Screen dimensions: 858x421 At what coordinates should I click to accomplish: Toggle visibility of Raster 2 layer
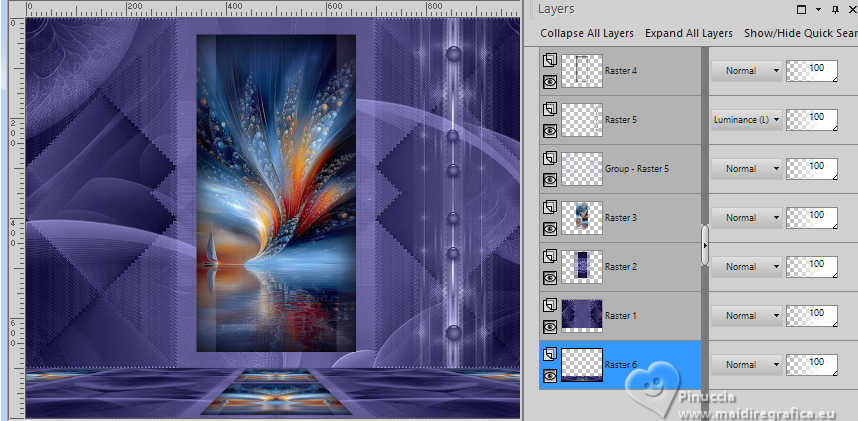(x=550, y=278)
